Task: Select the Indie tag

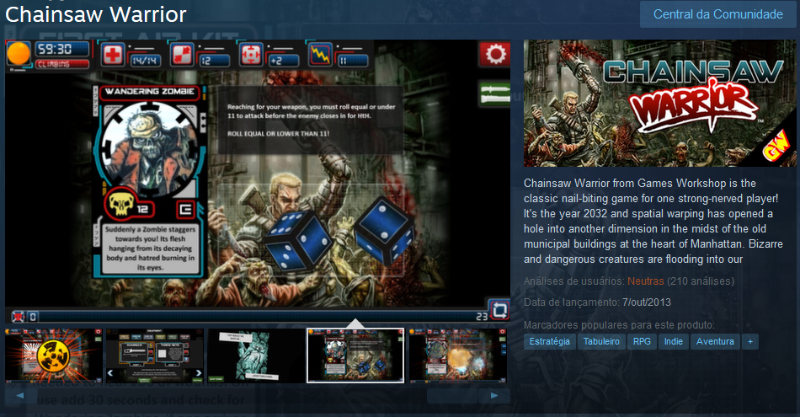Action: pyautogui.click(x=673, y=341)
